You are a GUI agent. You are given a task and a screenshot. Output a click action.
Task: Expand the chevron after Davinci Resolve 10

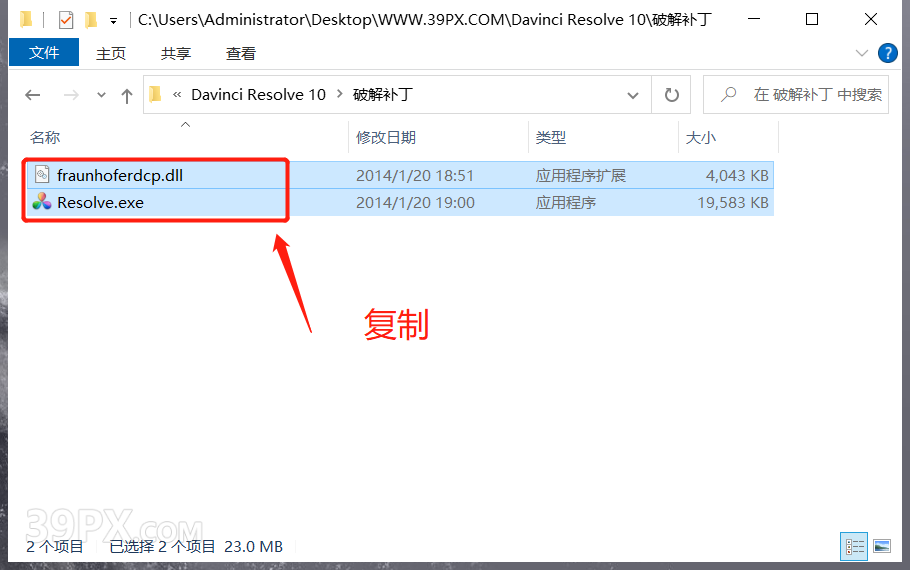click(x=340, y=94)
